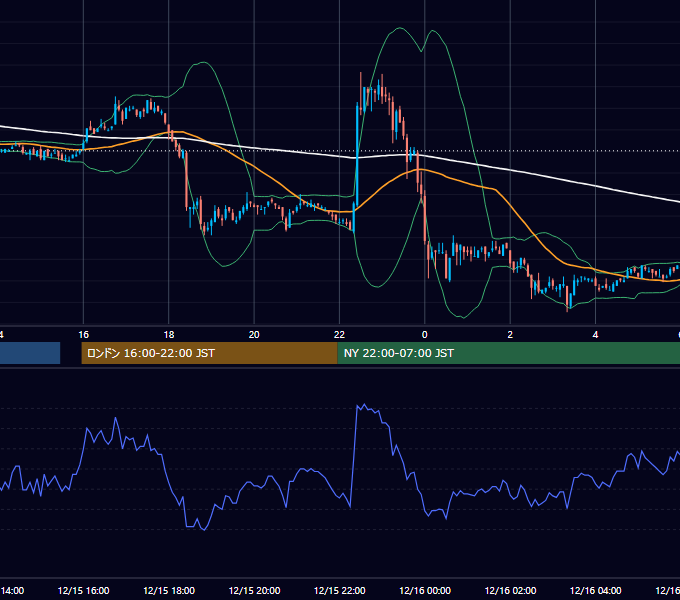Click the oscillator peak near 22:00
This screenshot has width=680, height=600.
(363, 406)
